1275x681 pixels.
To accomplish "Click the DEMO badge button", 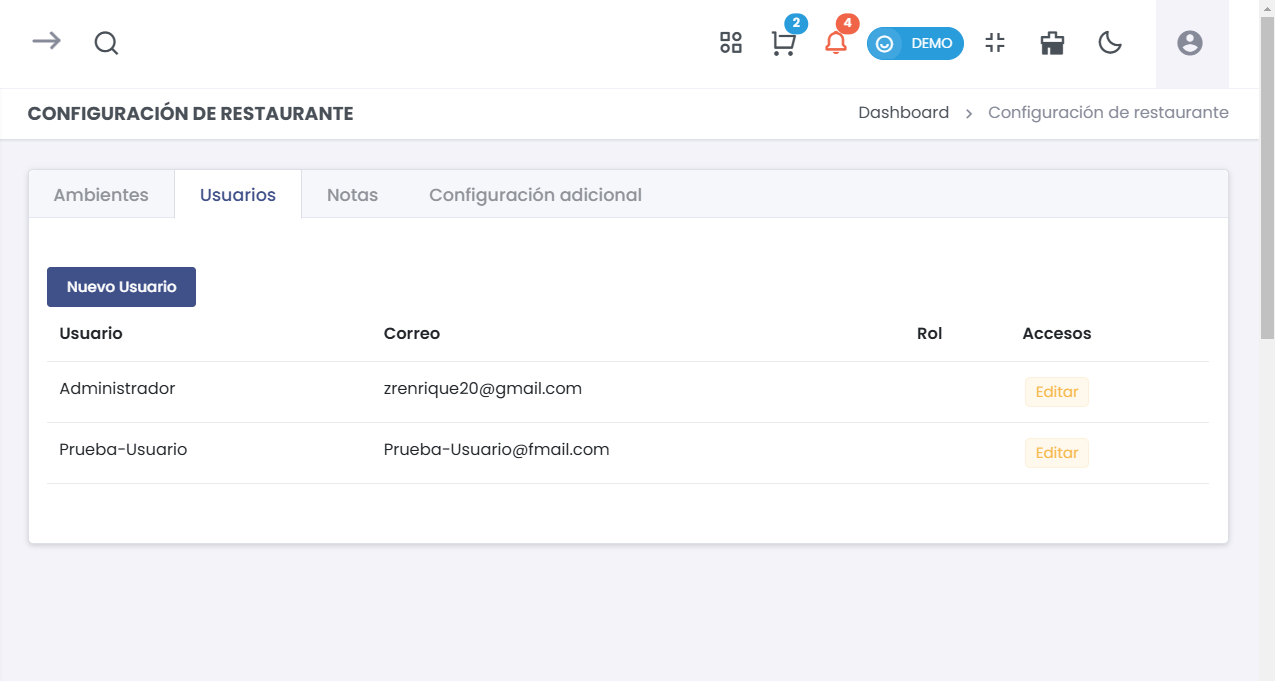I will click(x=915, y=43).
